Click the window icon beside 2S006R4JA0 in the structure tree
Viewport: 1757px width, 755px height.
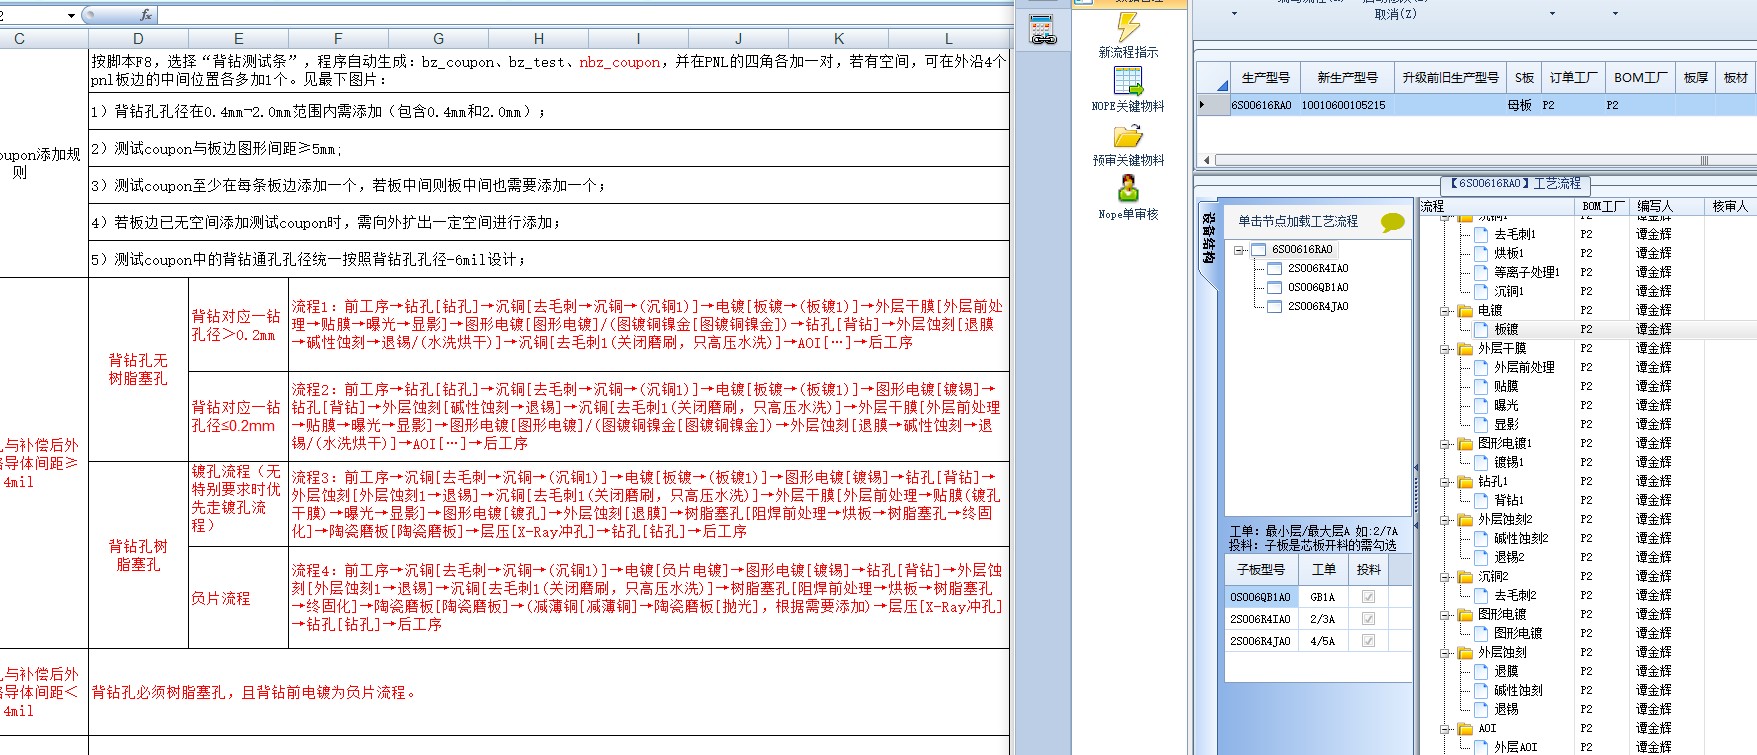pyautogui.click(x=1274, y=307)
